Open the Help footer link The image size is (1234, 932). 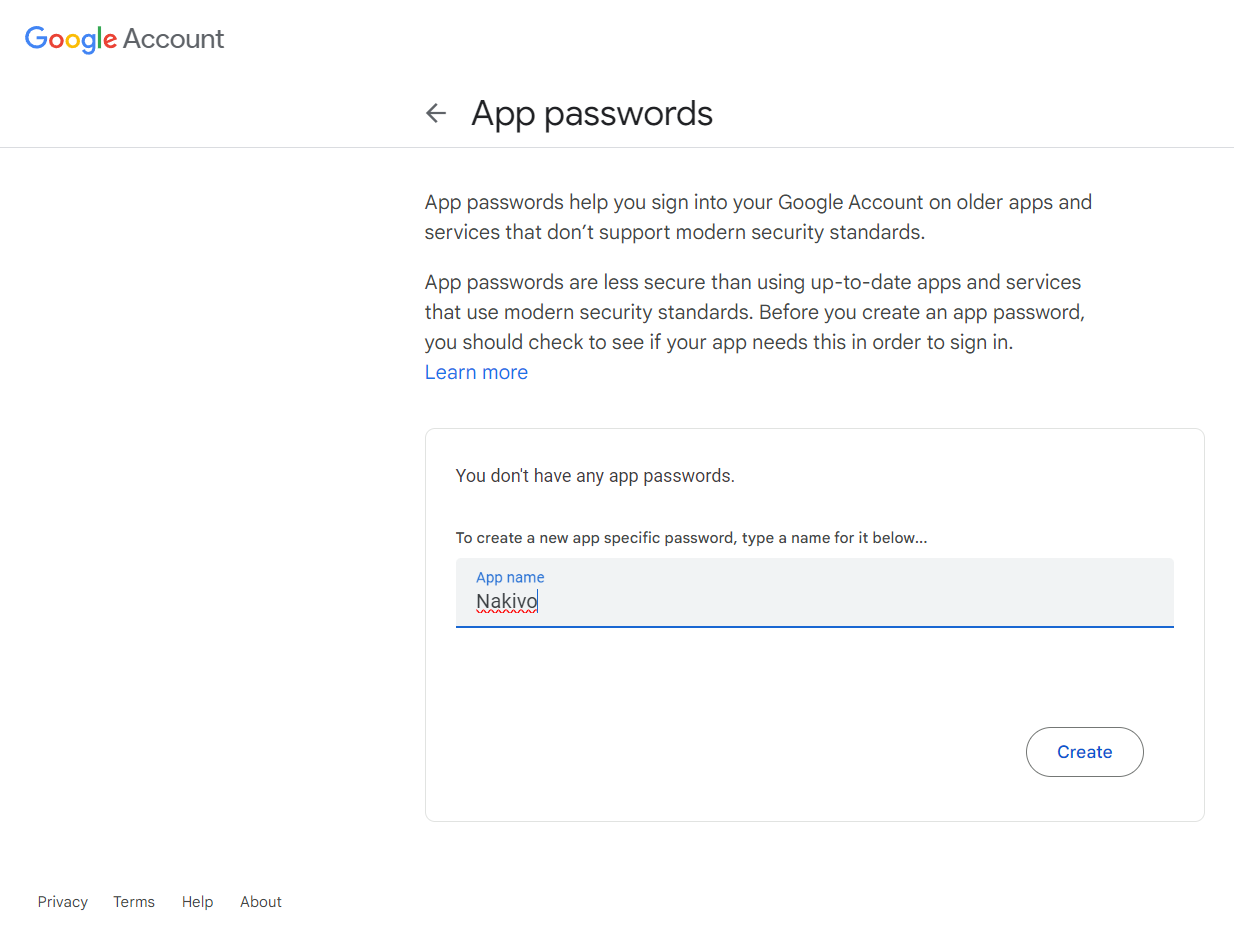pos(197,902)
